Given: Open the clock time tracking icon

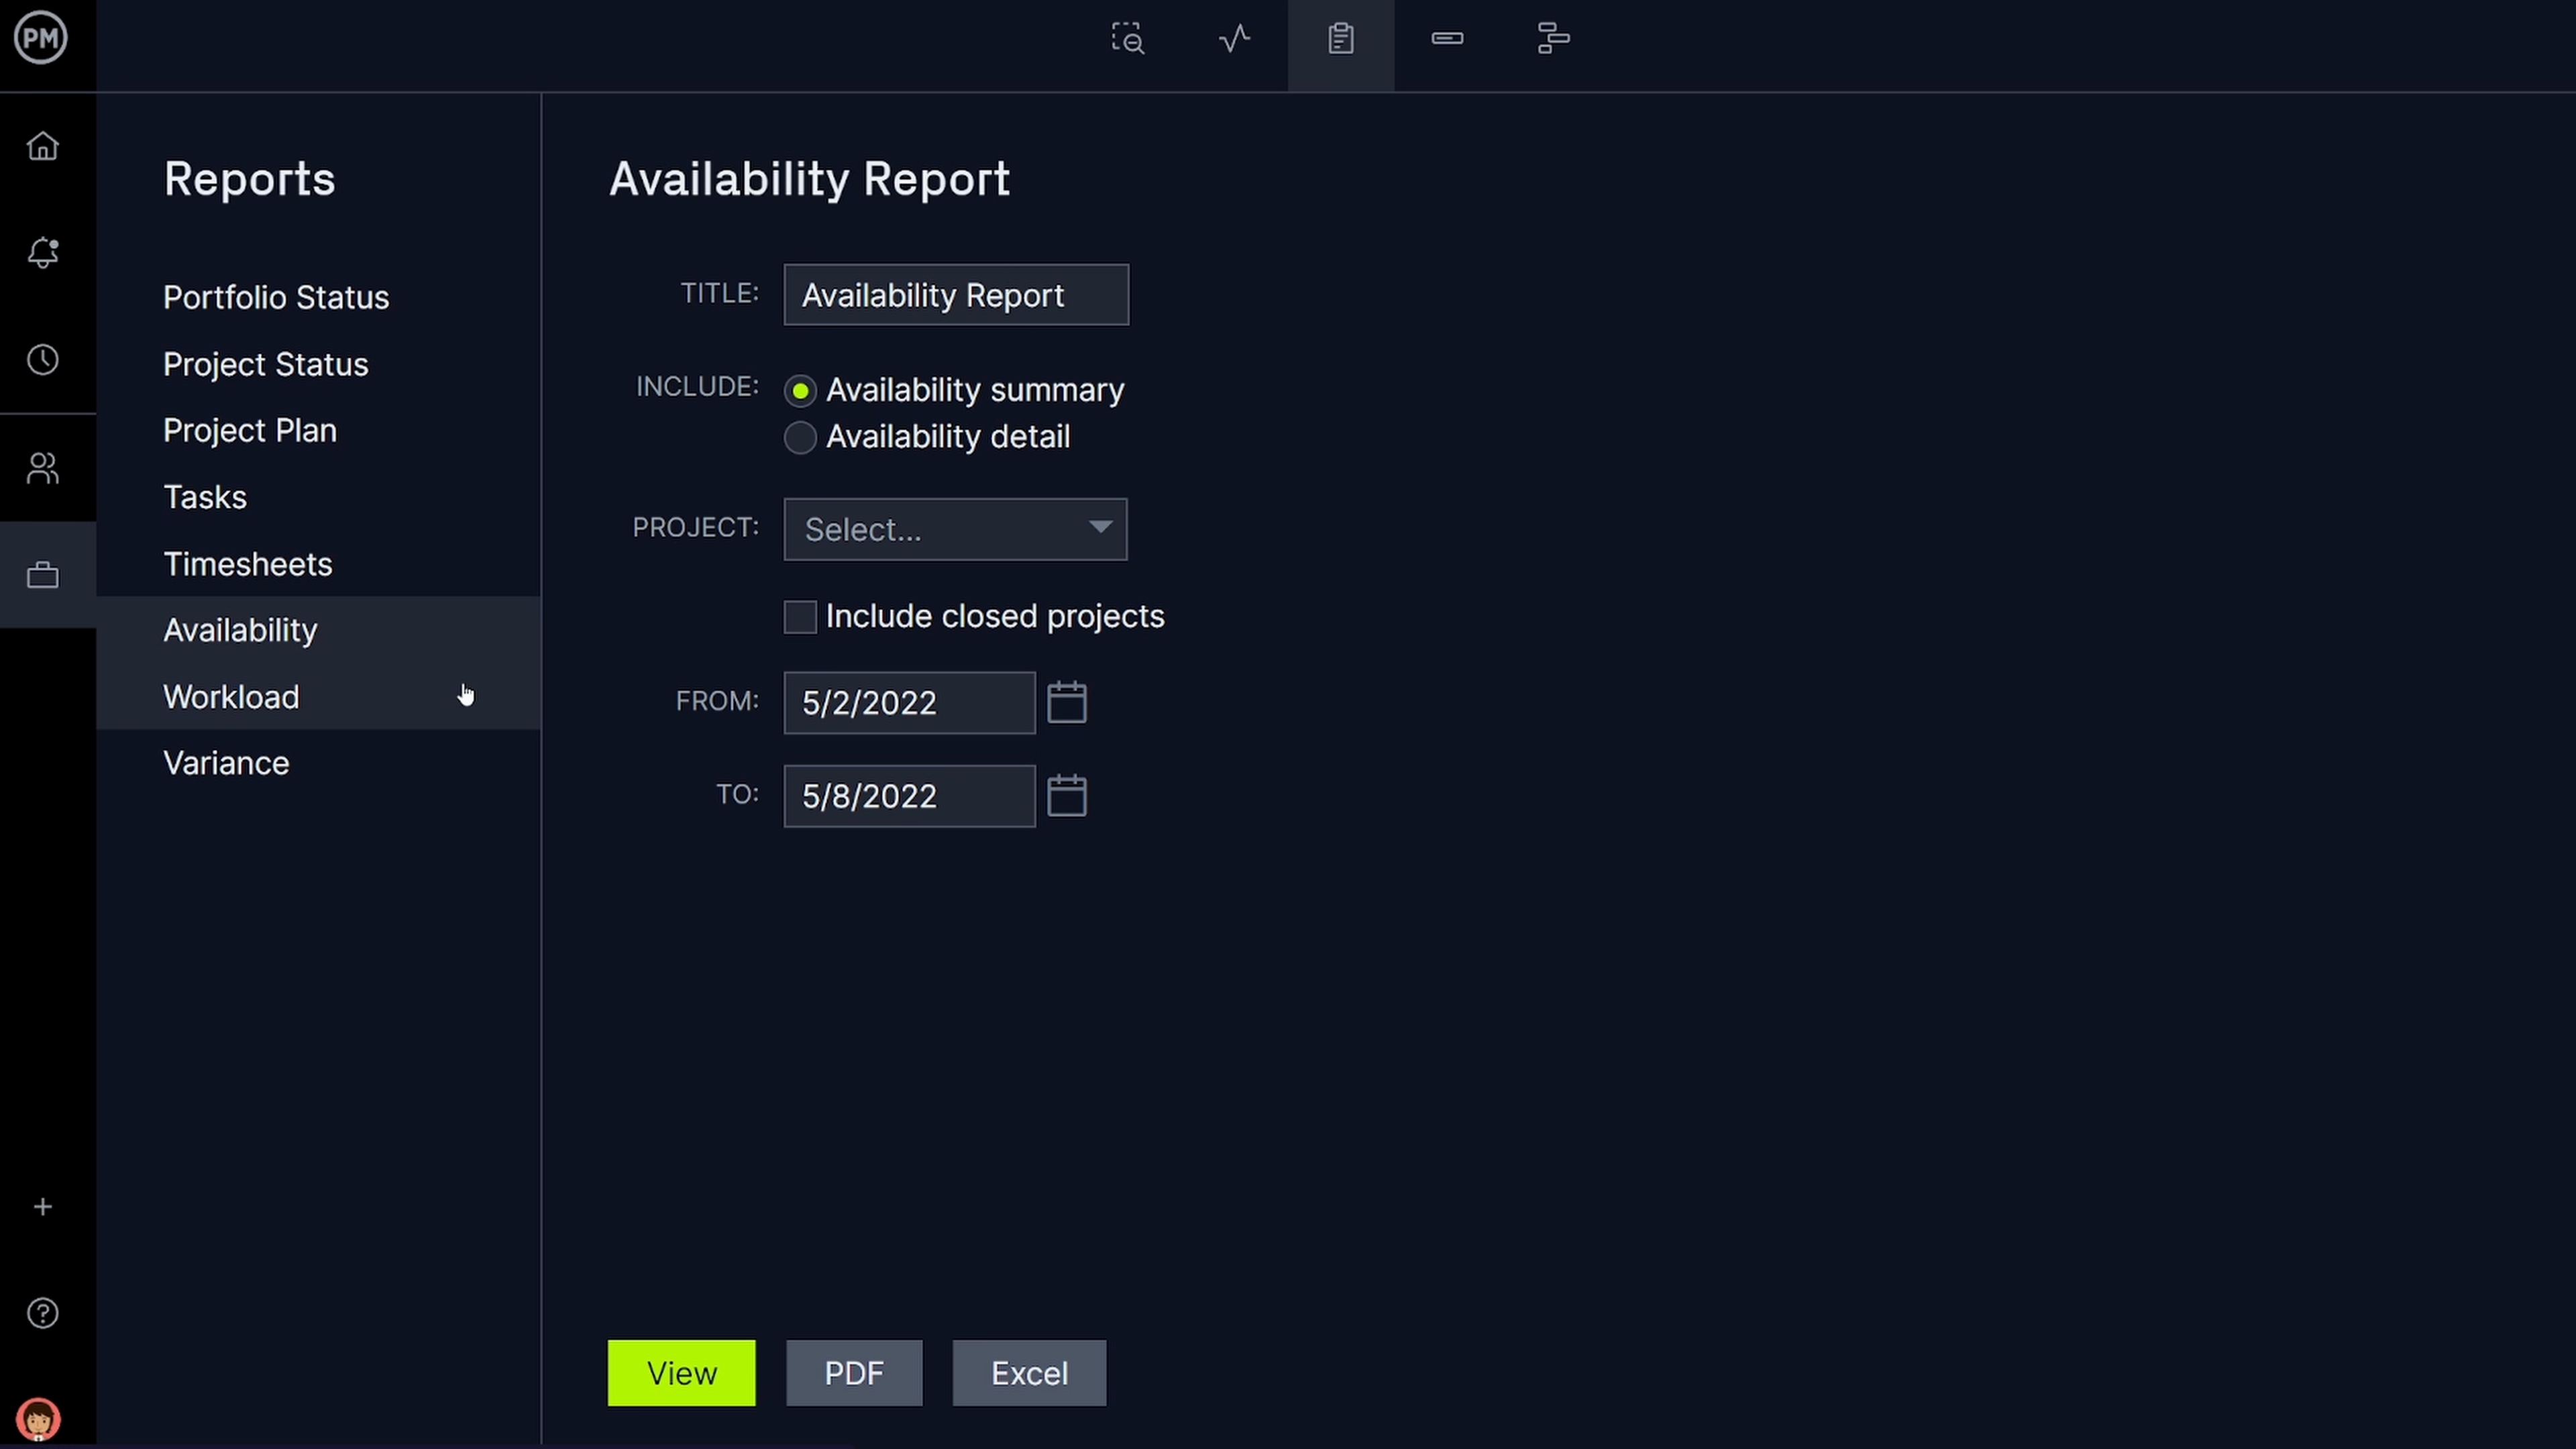Looking at the screenshot, I should pos(42,360).
